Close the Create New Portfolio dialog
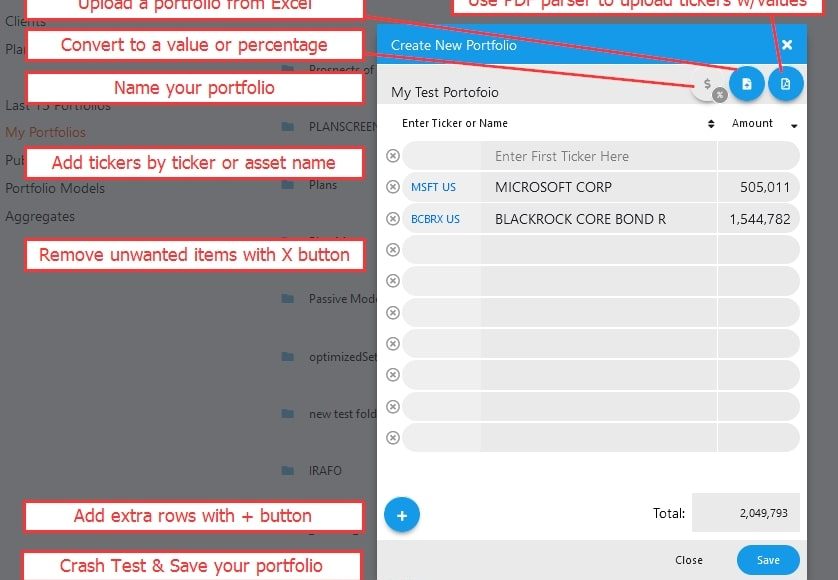Viewport: 838px width, 580px height. click(787, 45)
